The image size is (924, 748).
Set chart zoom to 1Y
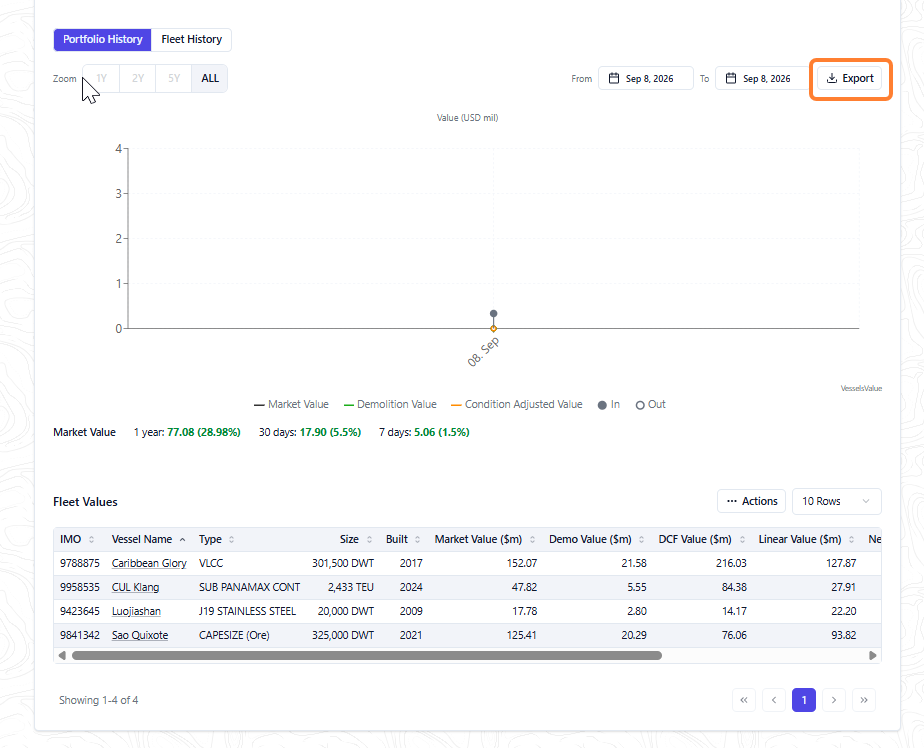point(101,78)
